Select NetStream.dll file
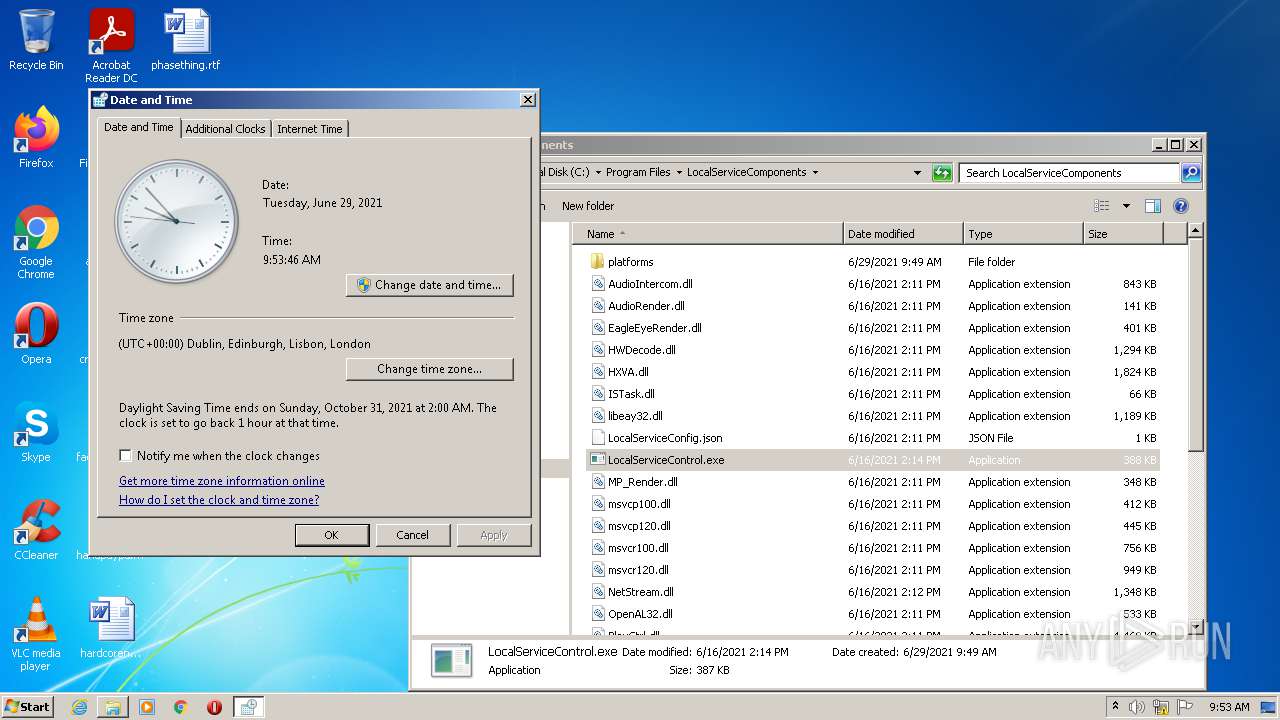Viewport: 1280px width, 720px height. pyautogui.click(x=873, y=592)
